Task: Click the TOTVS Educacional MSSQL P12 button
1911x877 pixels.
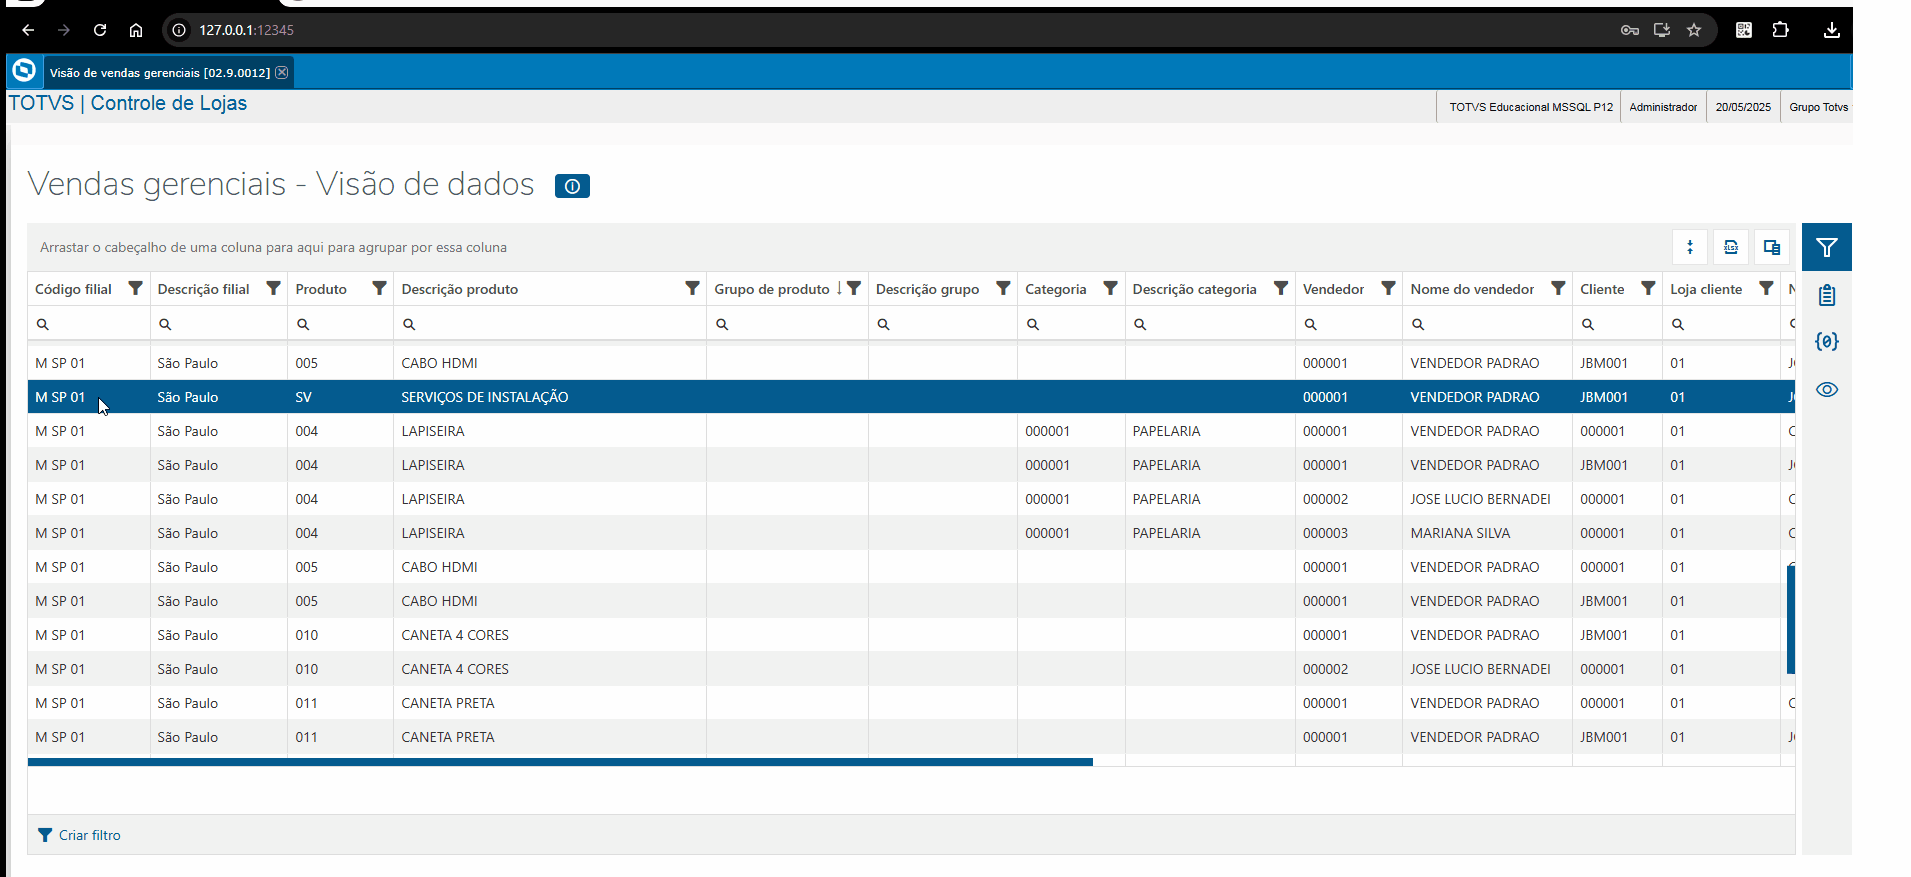Action: tap(1531, 107)
